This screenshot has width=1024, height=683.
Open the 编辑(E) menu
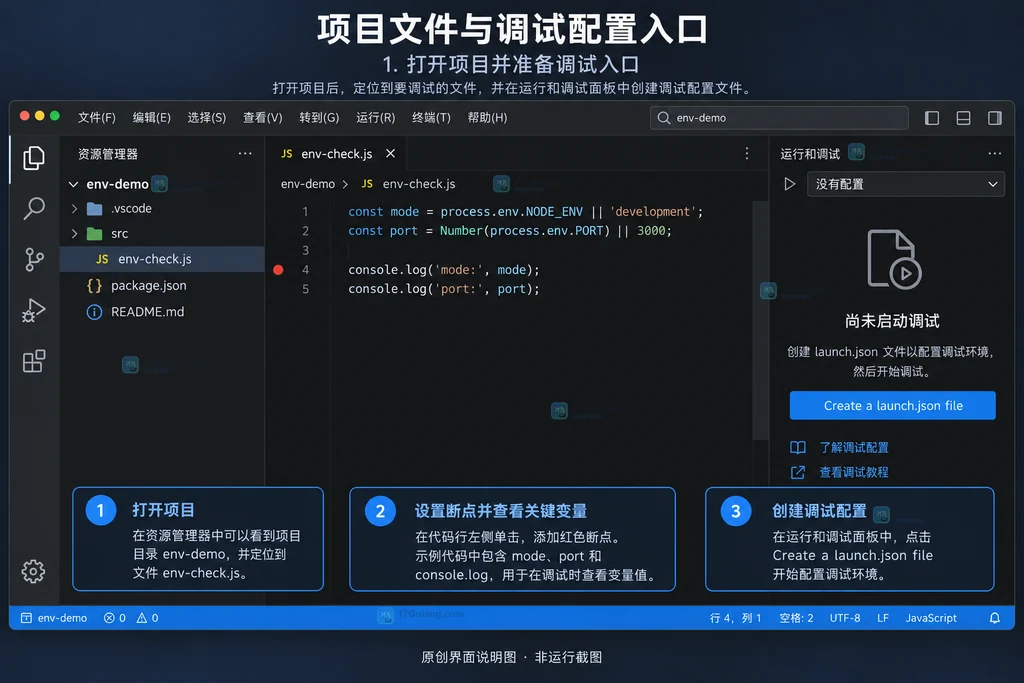pyautogui.click(x=152, y=118)
